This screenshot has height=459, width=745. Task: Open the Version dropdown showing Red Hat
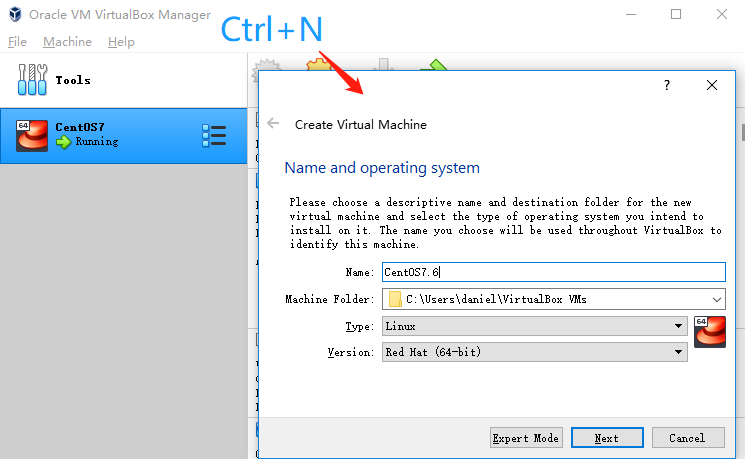click(535, 352)
